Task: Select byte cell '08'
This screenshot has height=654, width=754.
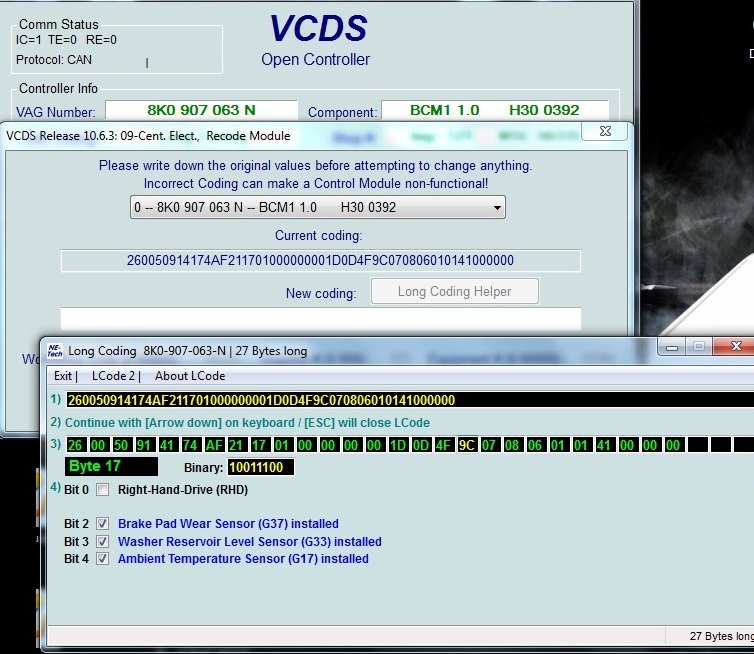Action: coord(512,445)
